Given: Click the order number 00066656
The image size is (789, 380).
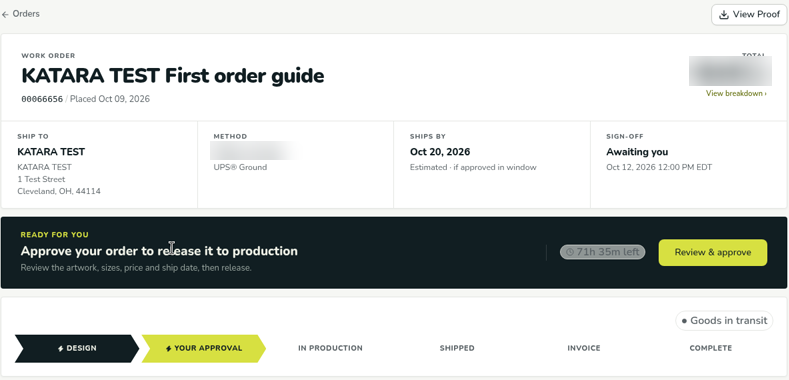Looking at the screenshot, I should tap(42, 99).
